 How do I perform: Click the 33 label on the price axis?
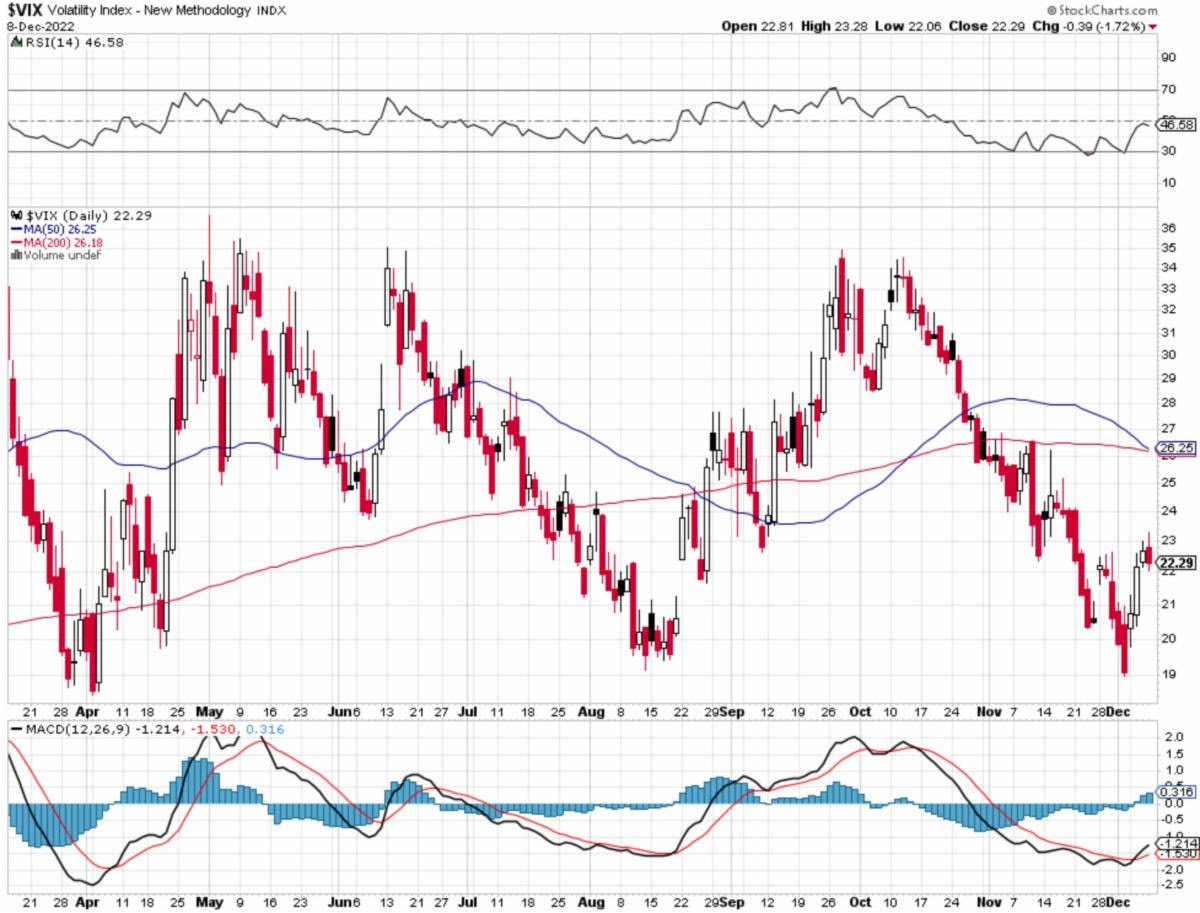1168,287
